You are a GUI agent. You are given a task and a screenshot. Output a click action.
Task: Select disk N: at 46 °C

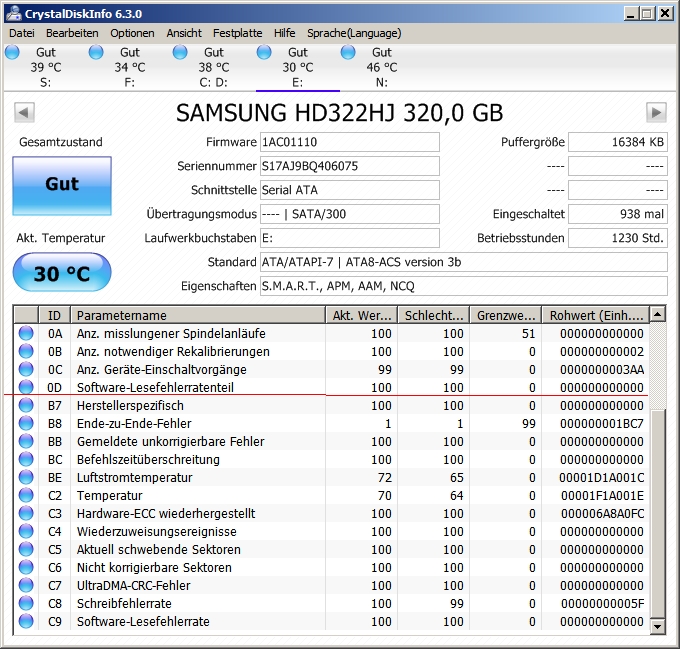382,67
